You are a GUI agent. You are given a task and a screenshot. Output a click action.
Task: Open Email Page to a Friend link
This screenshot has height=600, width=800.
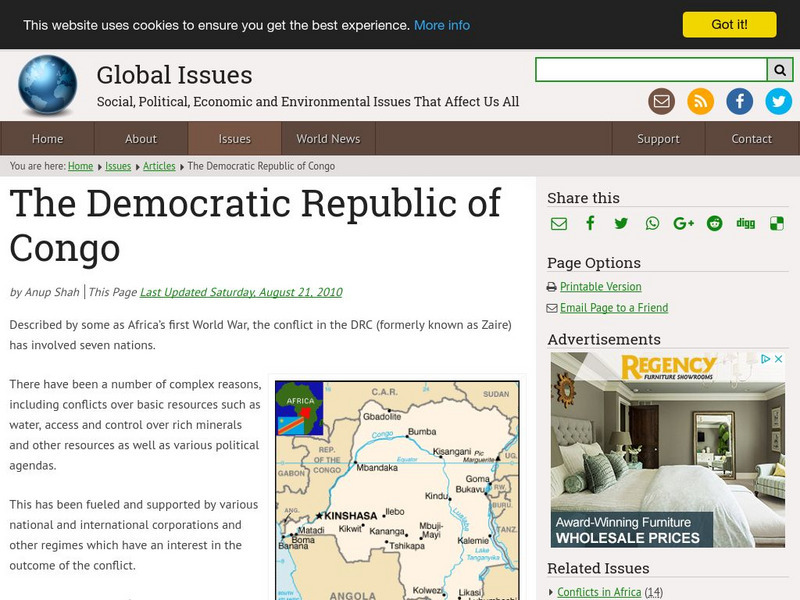(613, 308)
